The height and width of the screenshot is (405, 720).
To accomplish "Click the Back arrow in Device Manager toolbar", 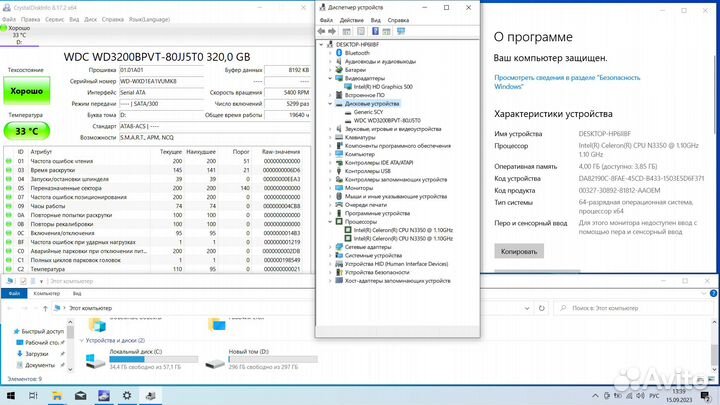I will point(321,31).
